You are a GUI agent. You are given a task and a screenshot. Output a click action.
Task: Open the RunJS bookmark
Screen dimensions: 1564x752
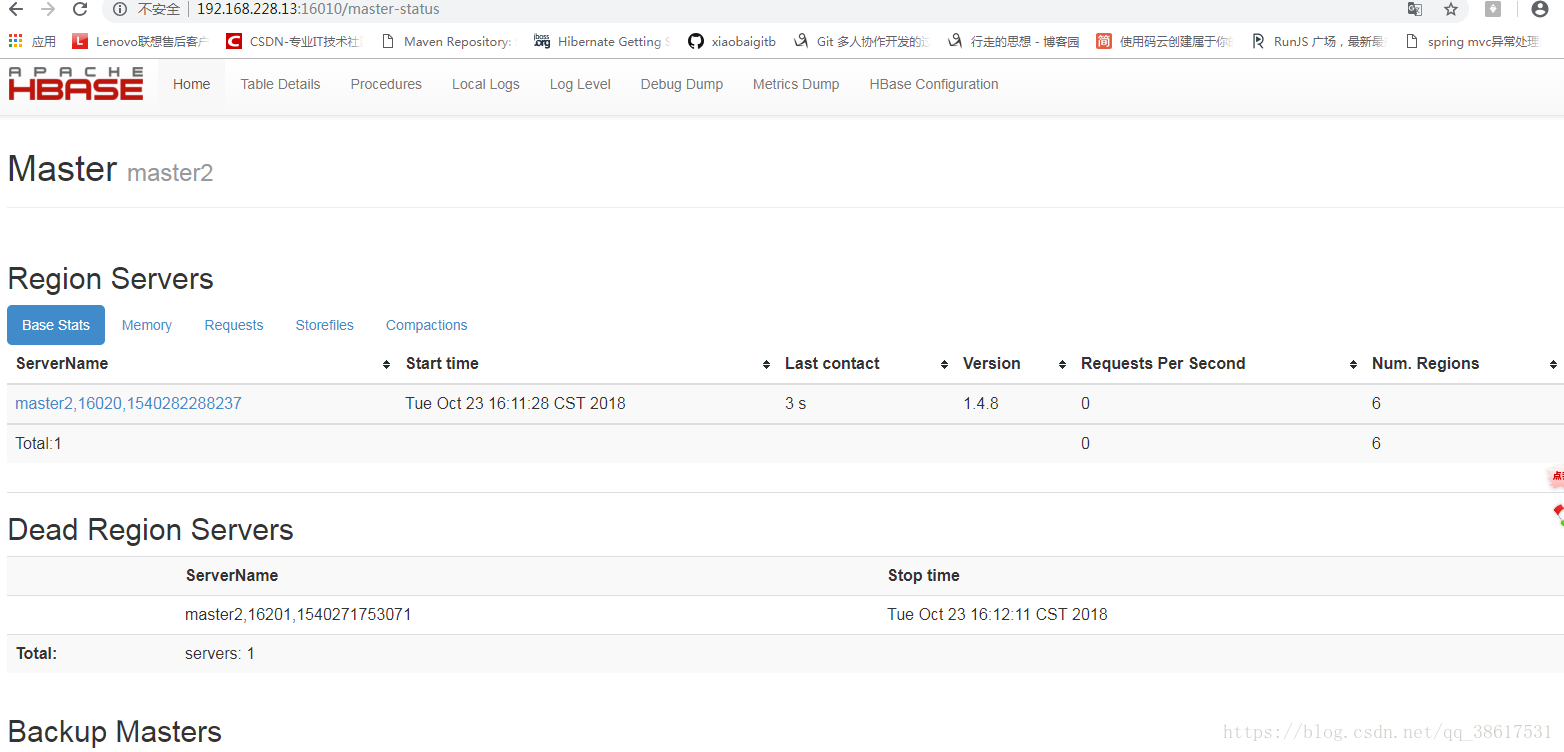click(x=1319, y=42)
